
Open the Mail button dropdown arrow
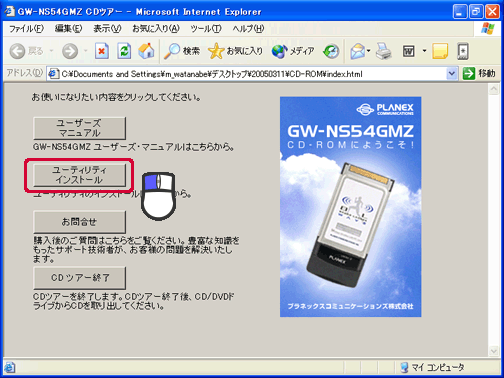coord(368,51)
